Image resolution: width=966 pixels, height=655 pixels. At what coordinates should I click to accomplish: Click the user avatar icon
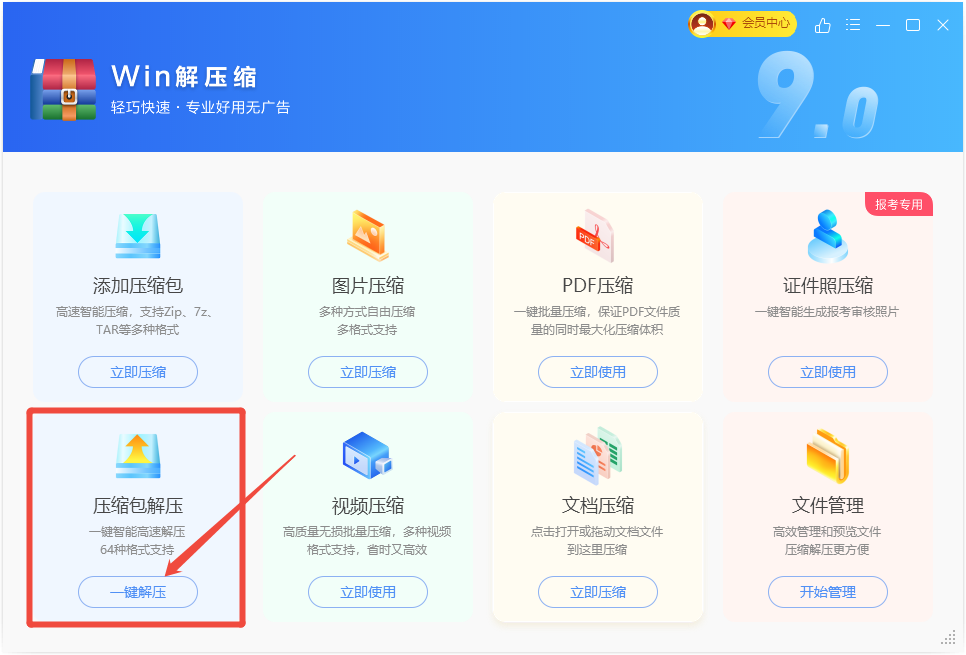[703, 24]
